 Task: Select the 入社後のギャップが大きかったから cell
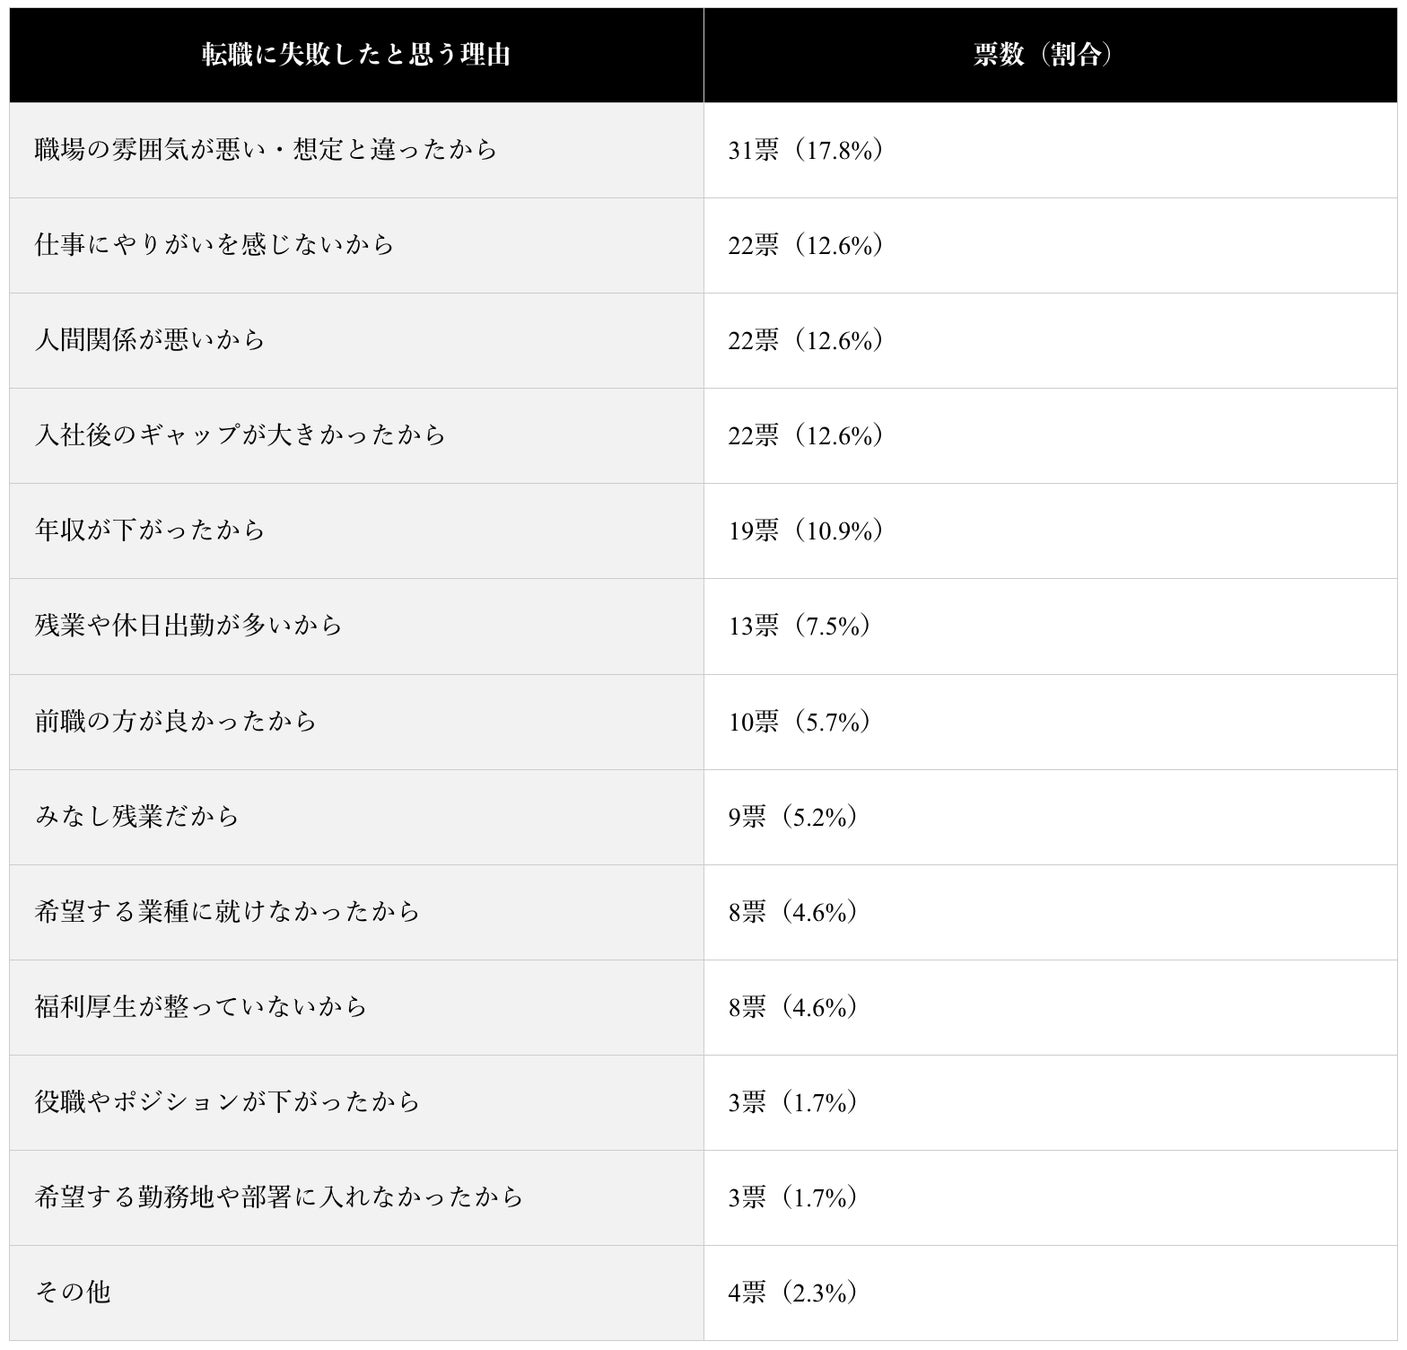(240, 435)
